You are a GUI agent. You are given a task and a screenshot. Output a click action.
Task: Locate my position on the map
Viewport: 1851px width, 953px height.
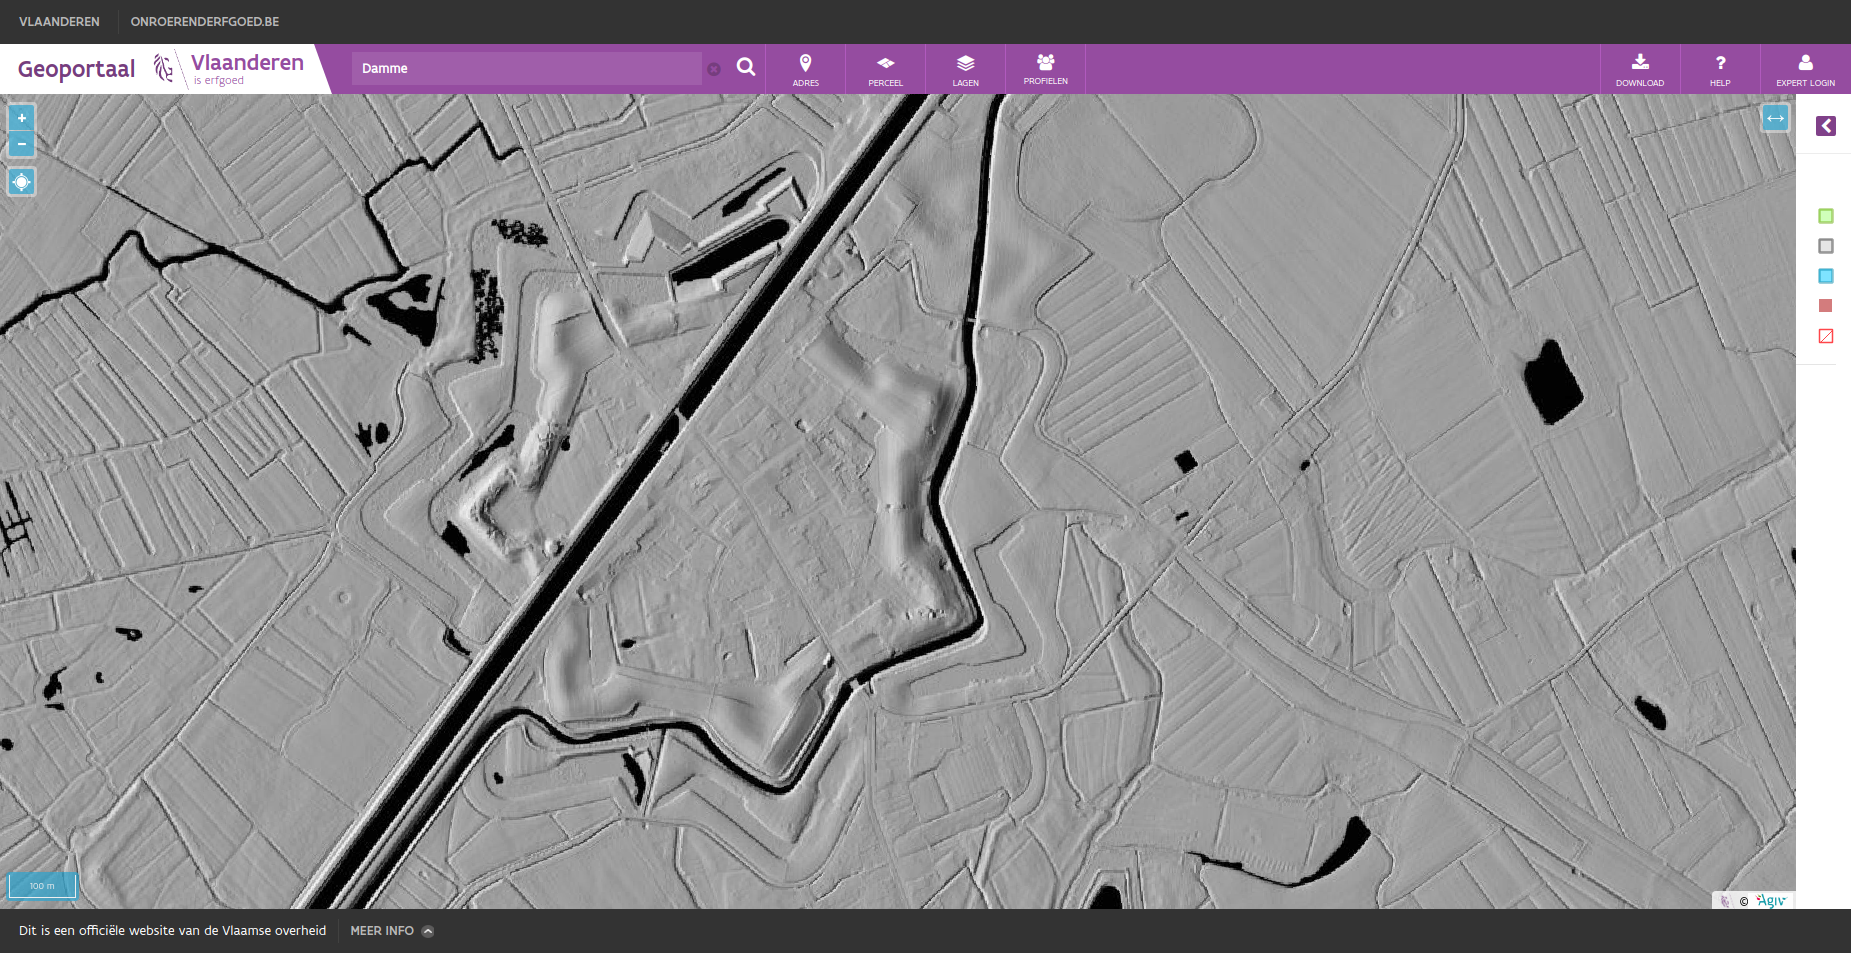coord(21,182)
